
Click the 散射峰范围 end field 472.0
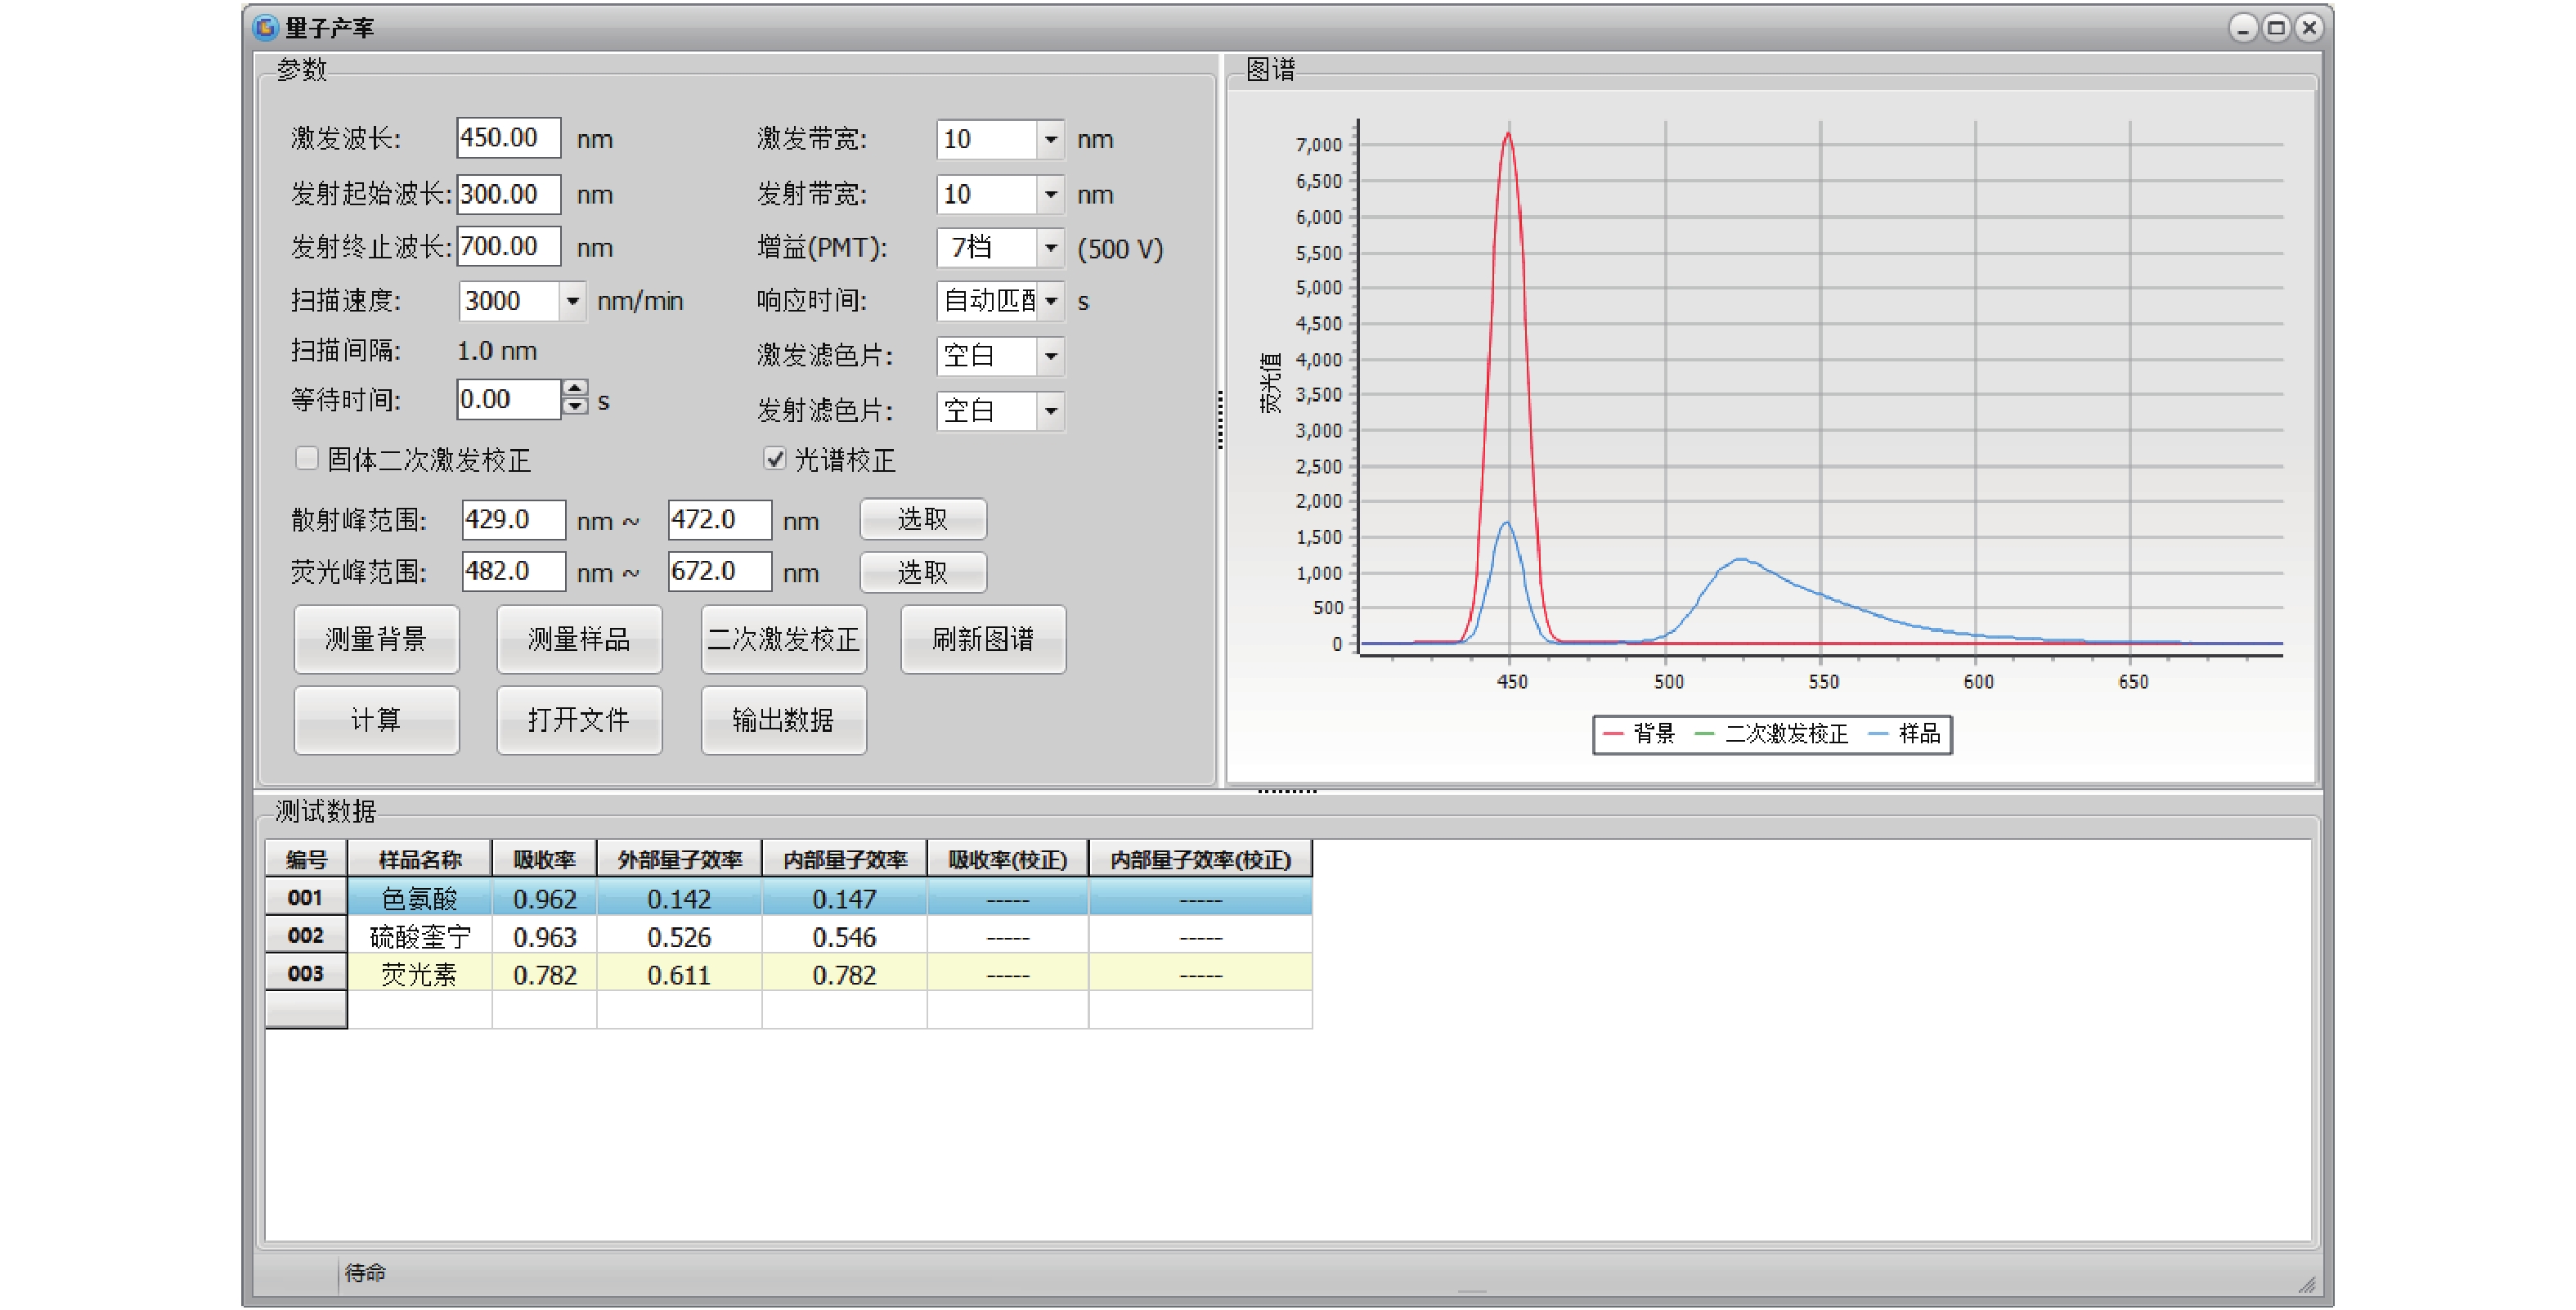pos(719,520)
